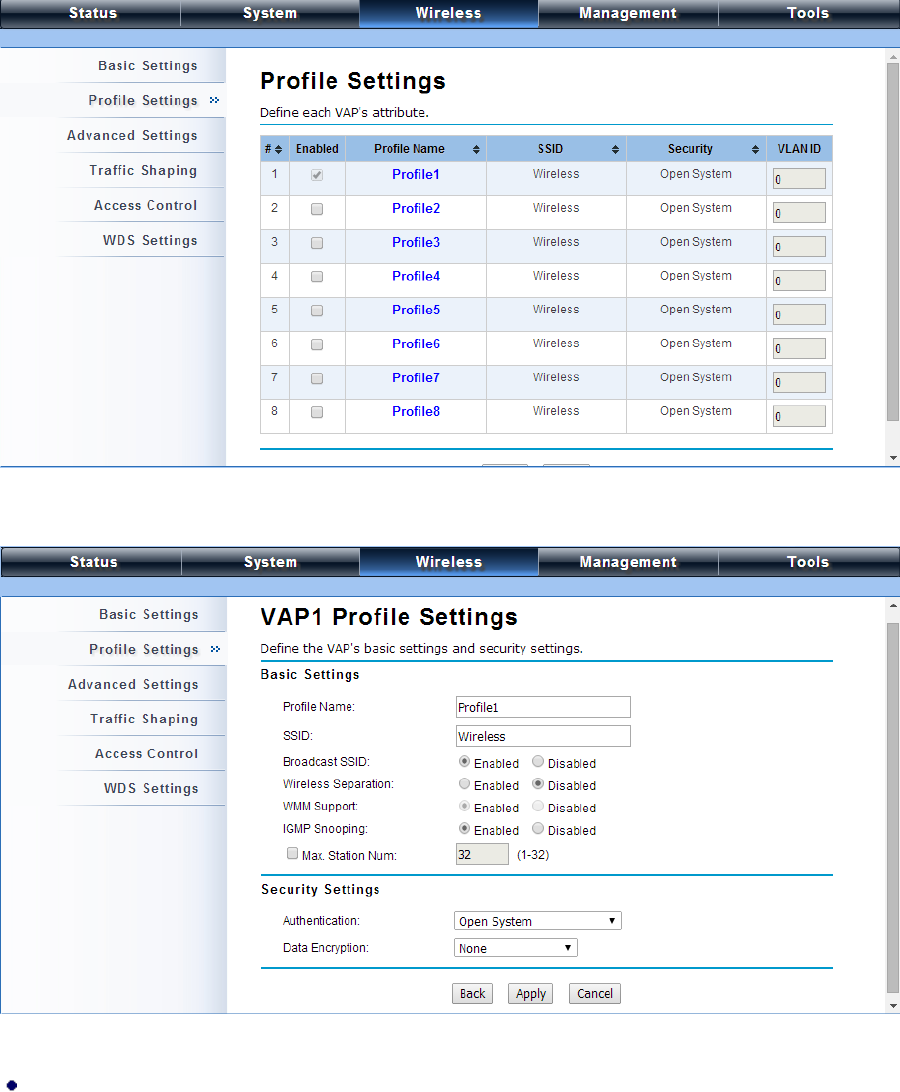Enable checkbox for Profile3 row
The height and width of the screenshot is (1092, 900).
click(317, 243)
